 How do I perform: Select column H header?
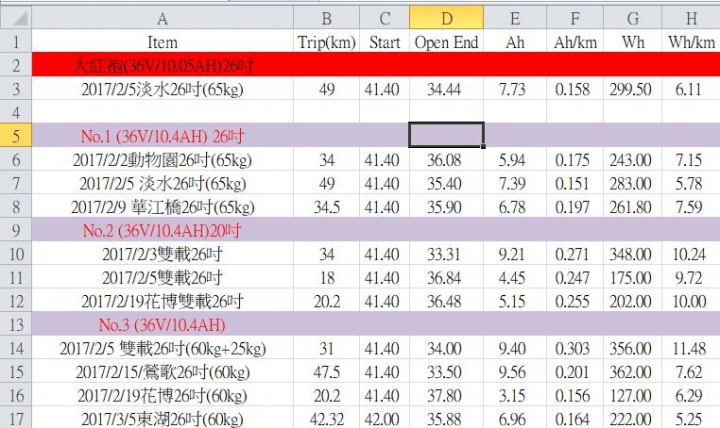click(x=691, y=18)
